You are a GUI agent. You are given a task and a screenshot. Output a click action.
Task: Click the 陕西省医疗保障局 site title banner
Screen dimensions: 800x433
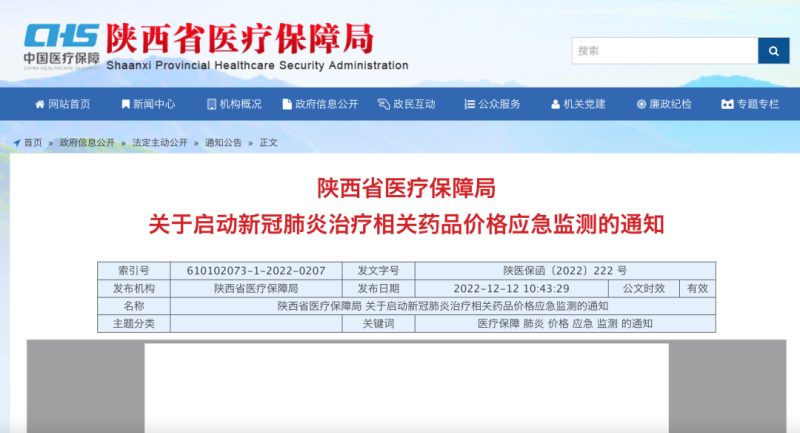click(240, 38)
